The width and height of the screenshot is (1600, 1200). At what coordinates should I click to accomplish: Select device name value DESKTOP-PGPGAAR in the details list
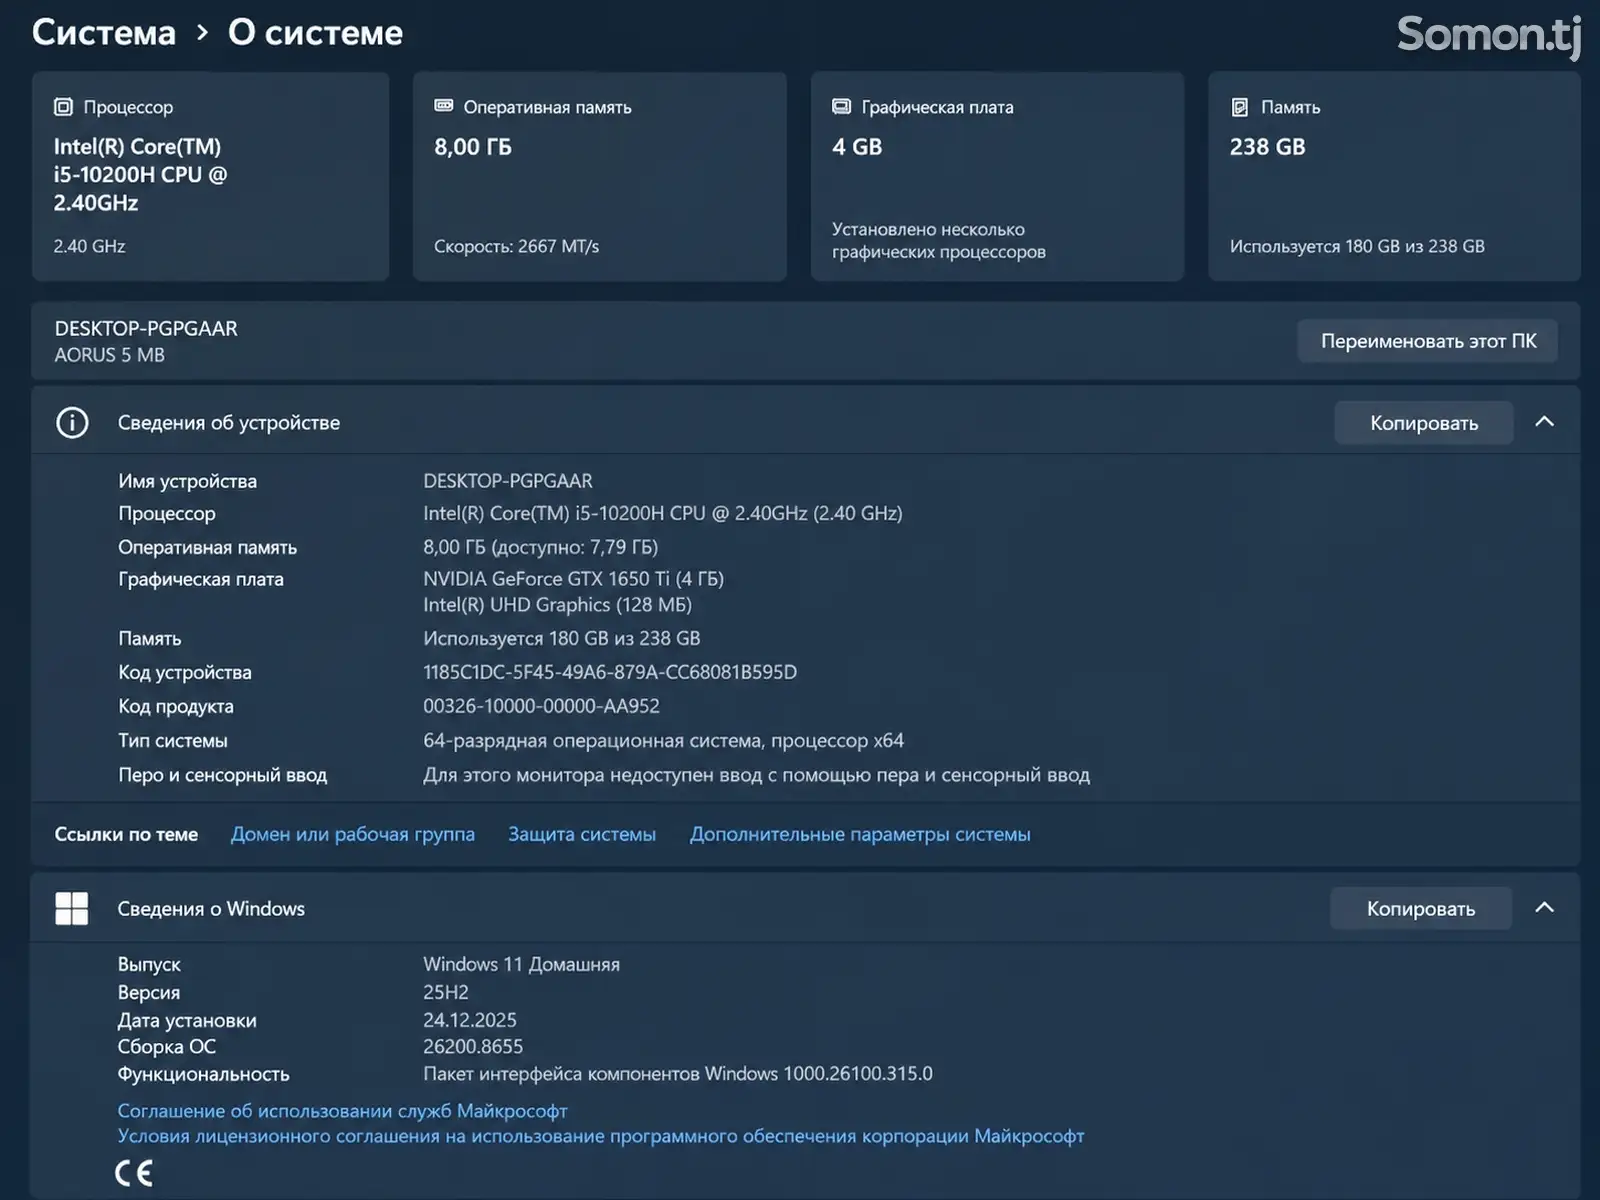pos(508,481)
